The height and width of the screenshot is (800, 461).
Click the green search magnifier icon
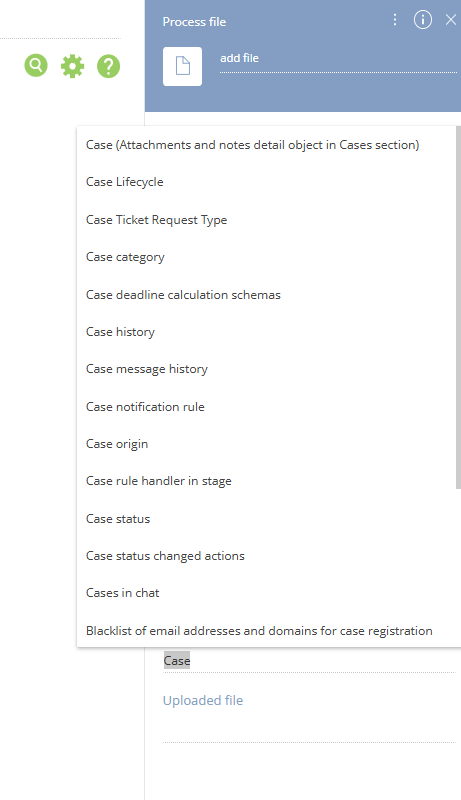36,66
